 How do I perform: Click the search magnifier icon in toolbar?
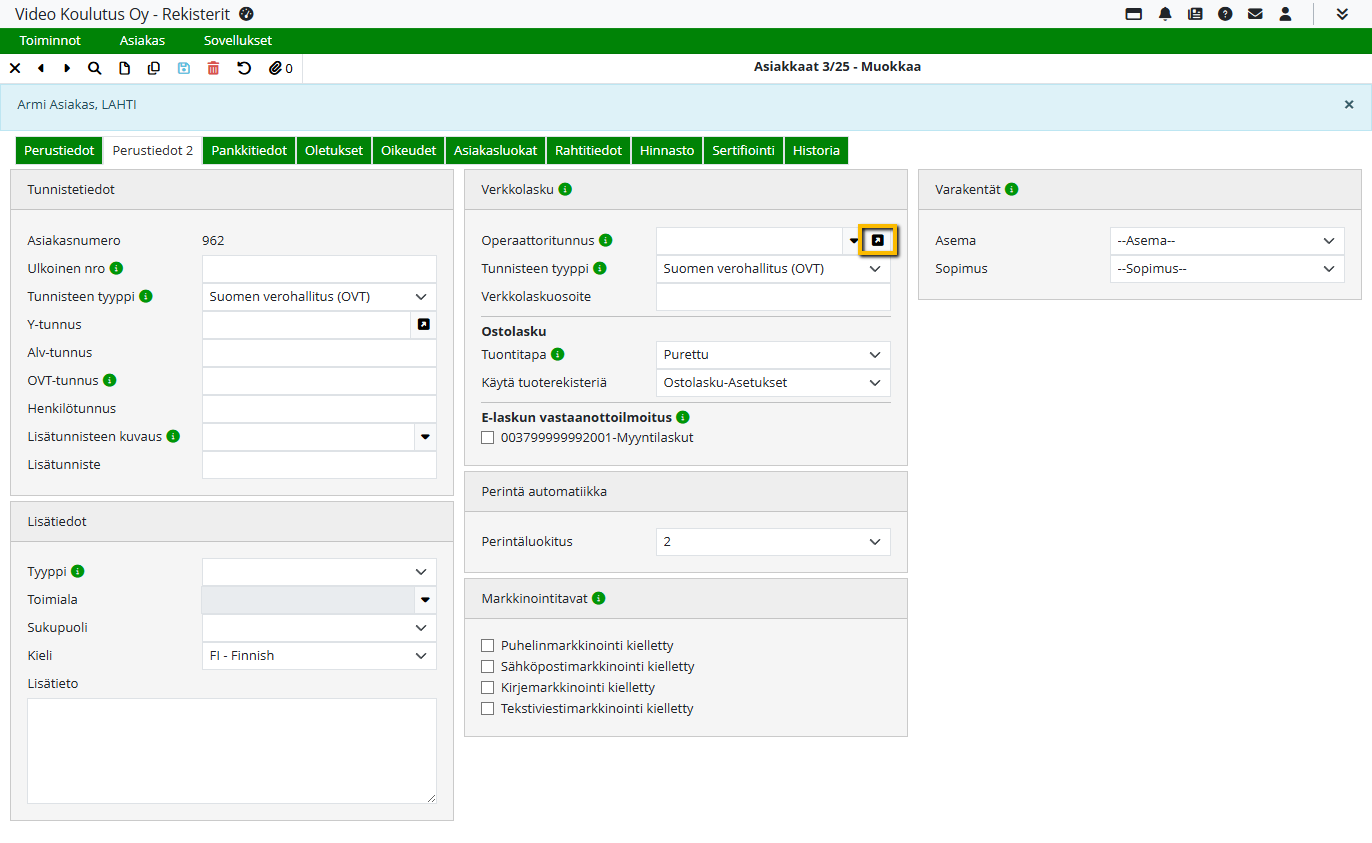[94, 68]
